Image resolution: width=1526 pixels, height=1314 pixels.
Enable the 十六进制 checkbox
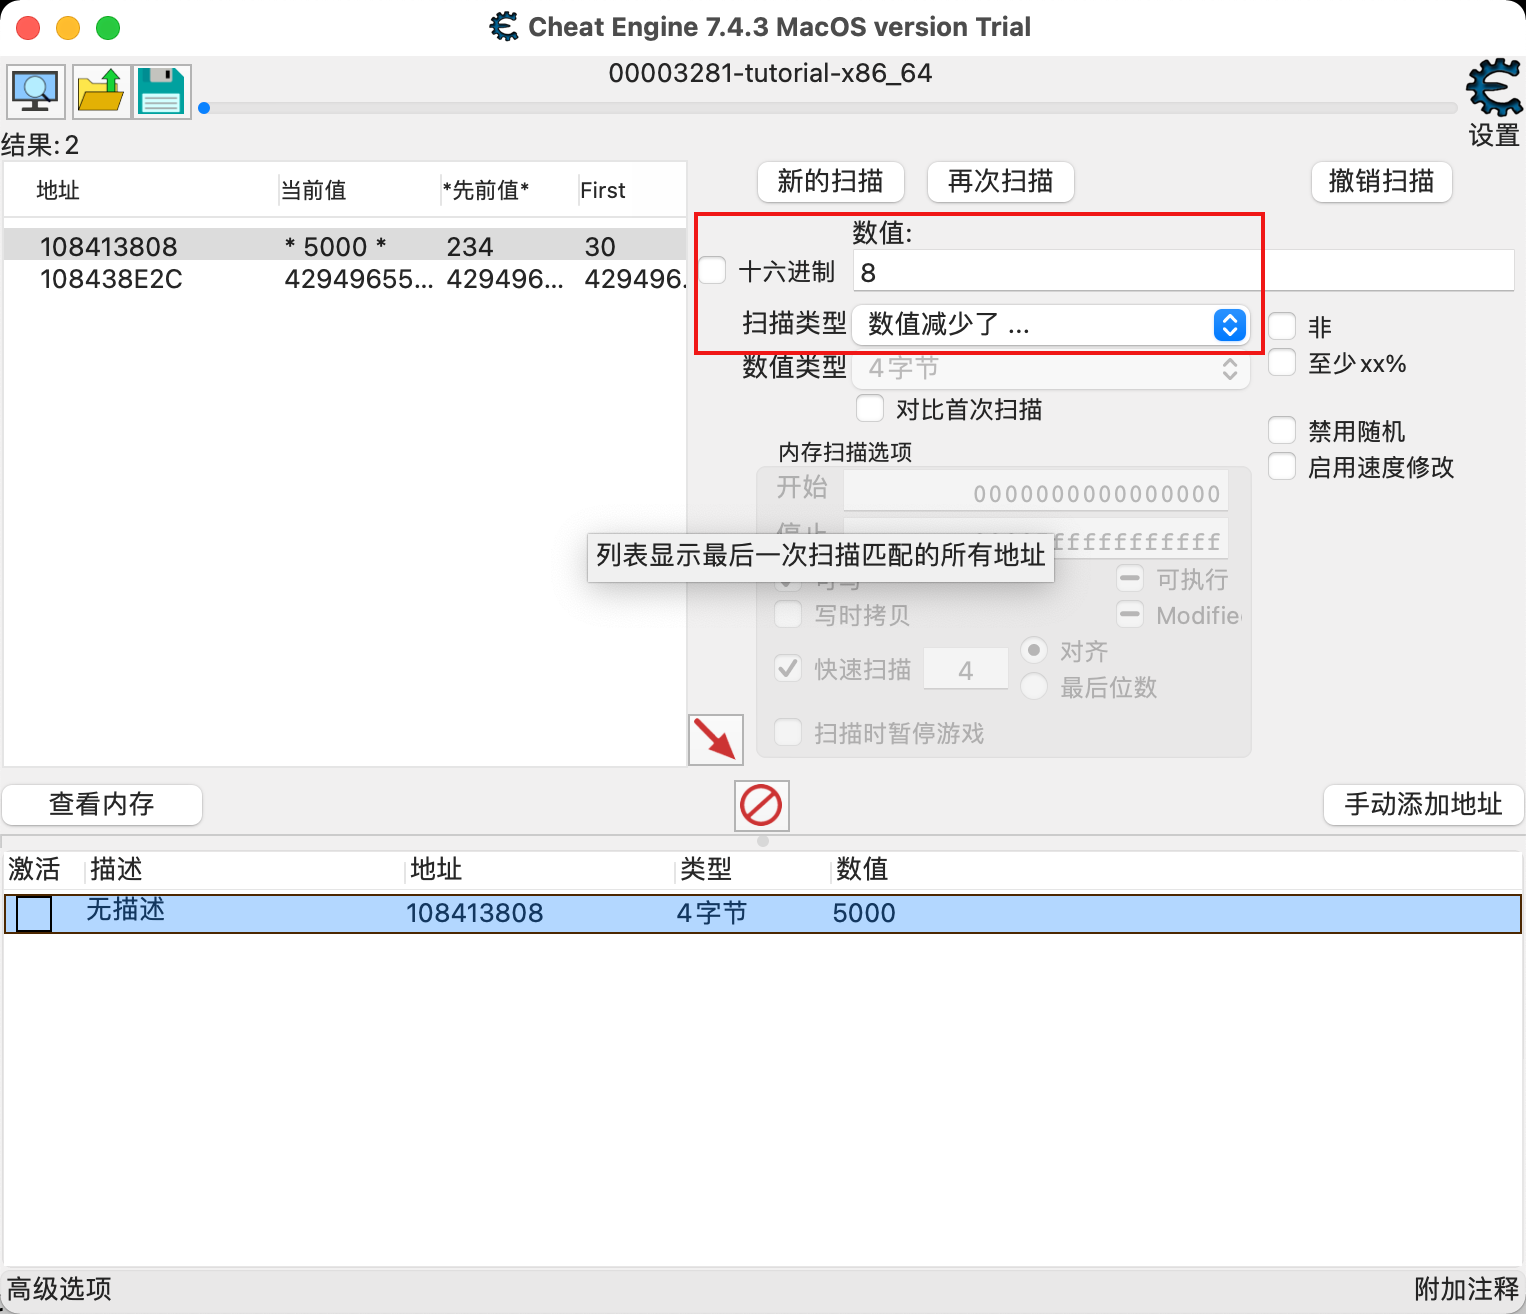pyautogui.click(x=711, y=270)
